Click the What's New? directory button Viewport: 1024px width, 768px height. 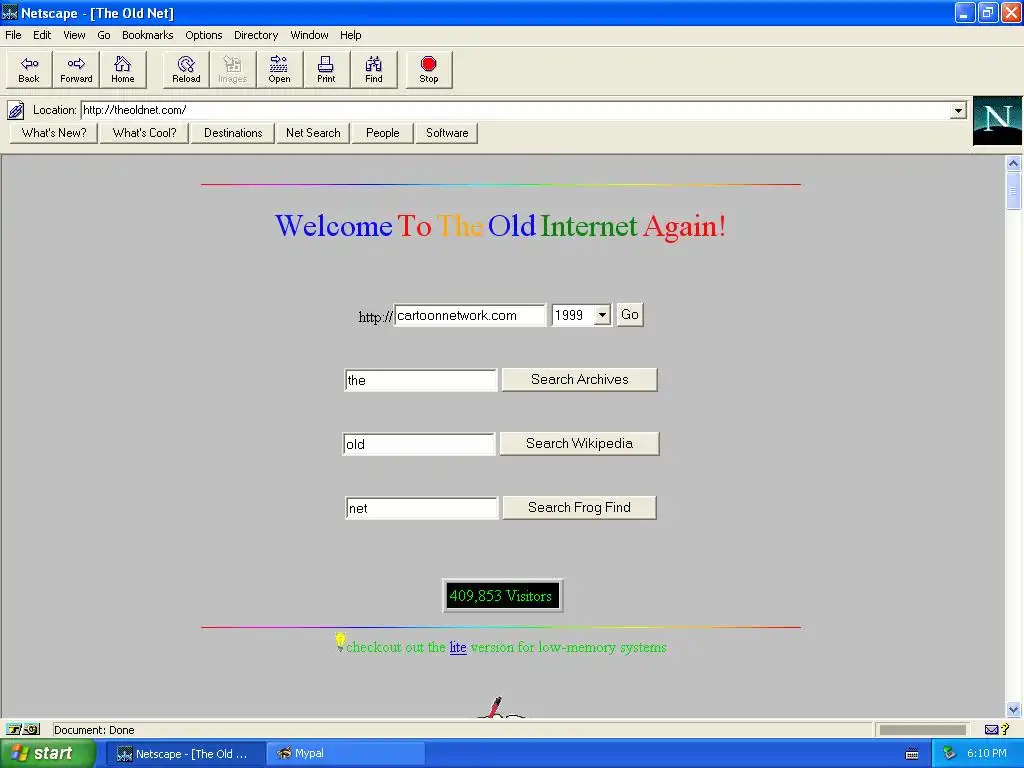54,133
